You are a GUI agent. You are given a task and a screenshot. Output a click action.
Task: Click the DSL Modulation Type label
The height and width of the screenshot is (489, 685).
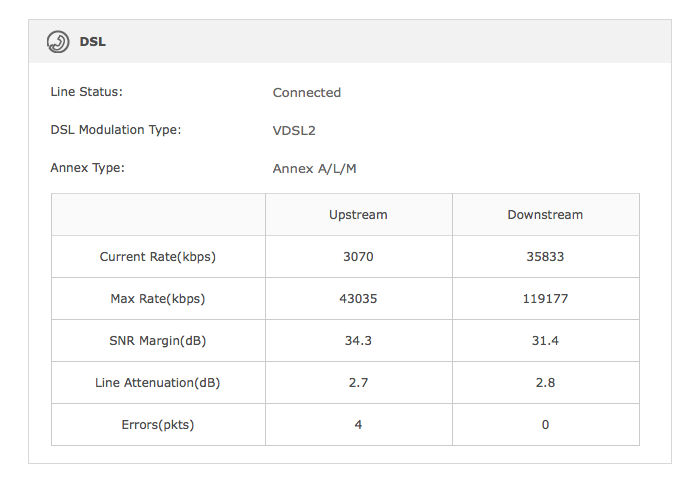pos(116,130)
